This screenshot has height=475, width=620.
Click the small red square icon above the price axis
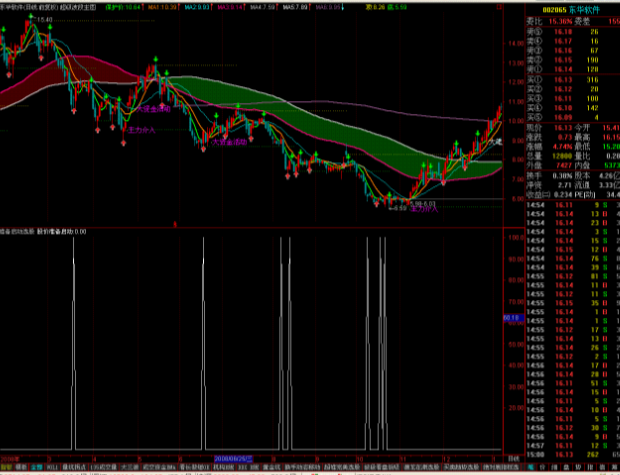pos(499,7)
